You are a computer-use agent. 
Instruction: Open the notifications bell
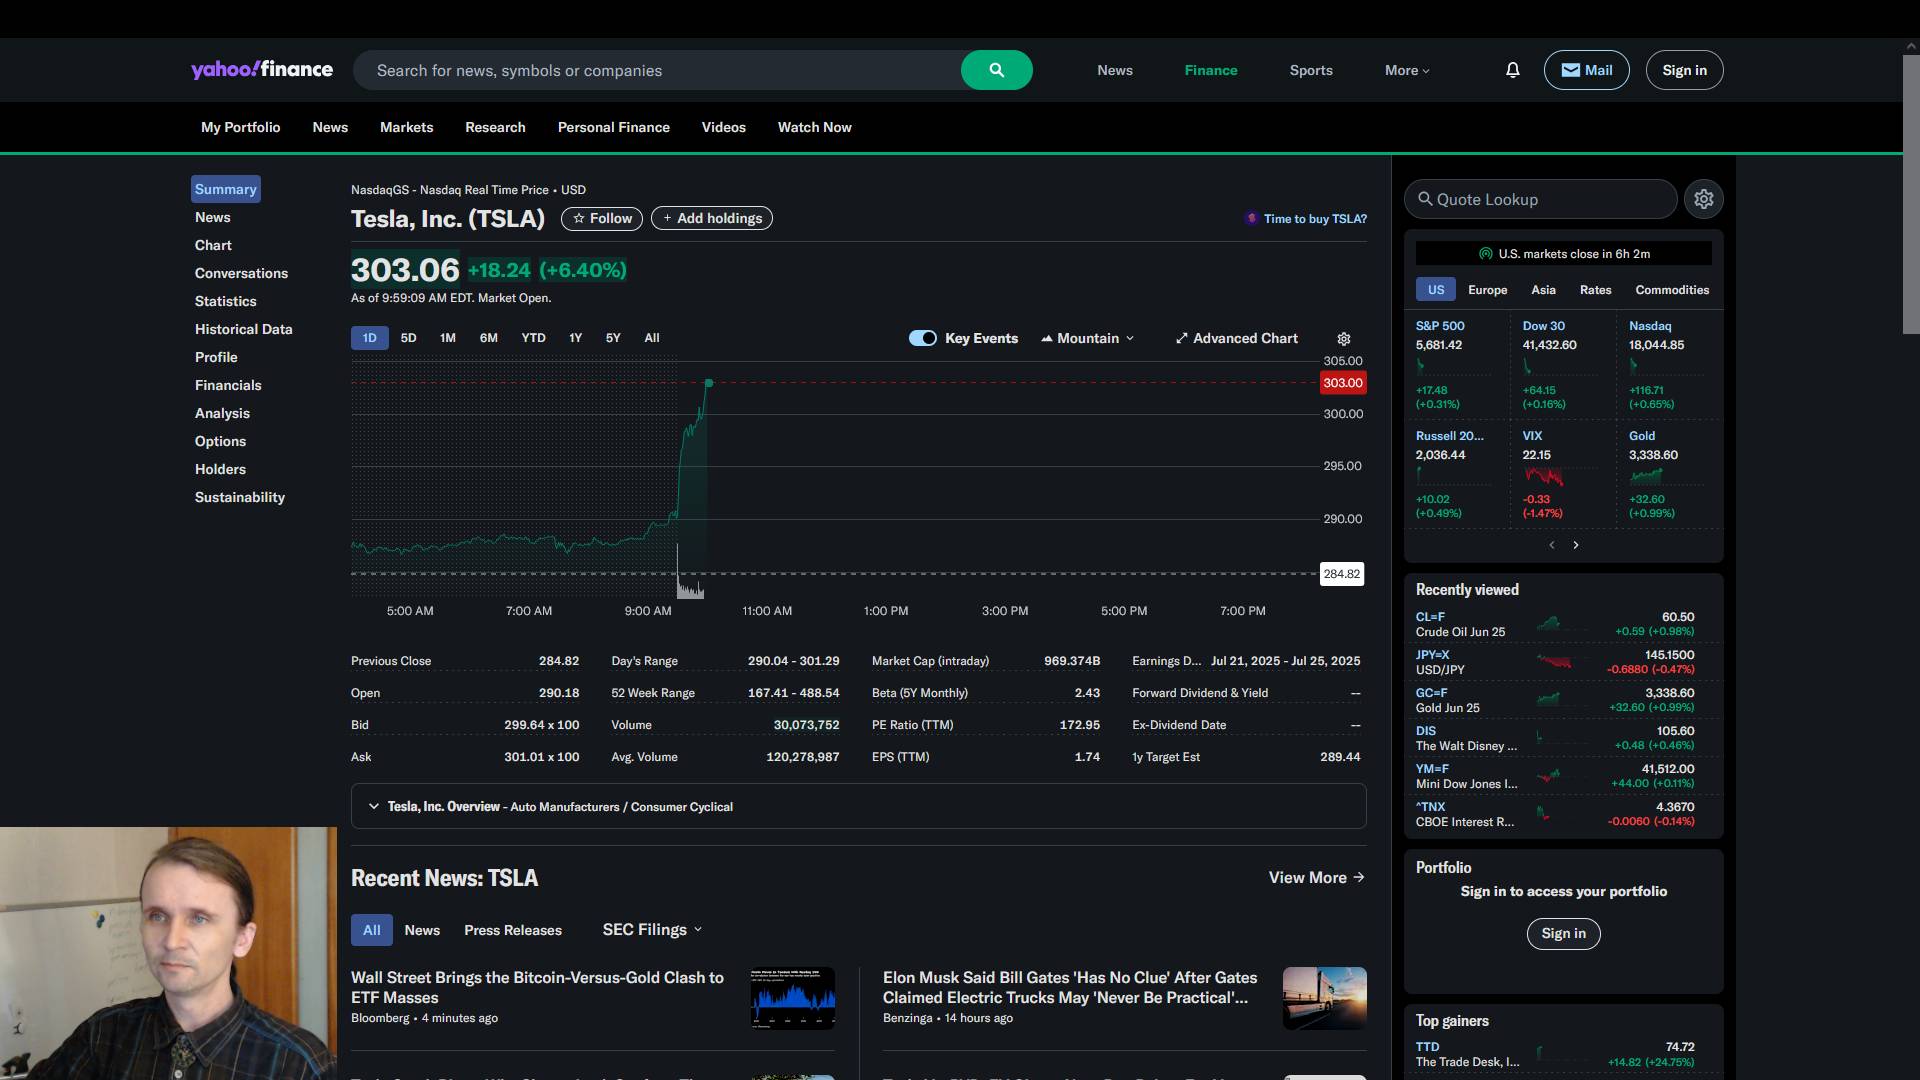(x=1512, y=70)
